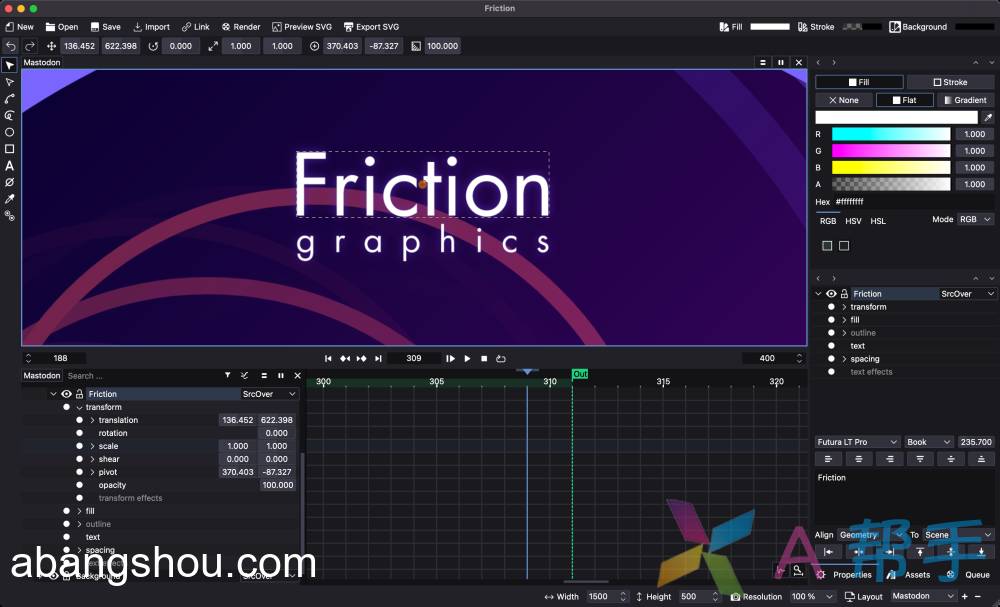
Task: Select the Null Object tool
Action: (9, 182)
